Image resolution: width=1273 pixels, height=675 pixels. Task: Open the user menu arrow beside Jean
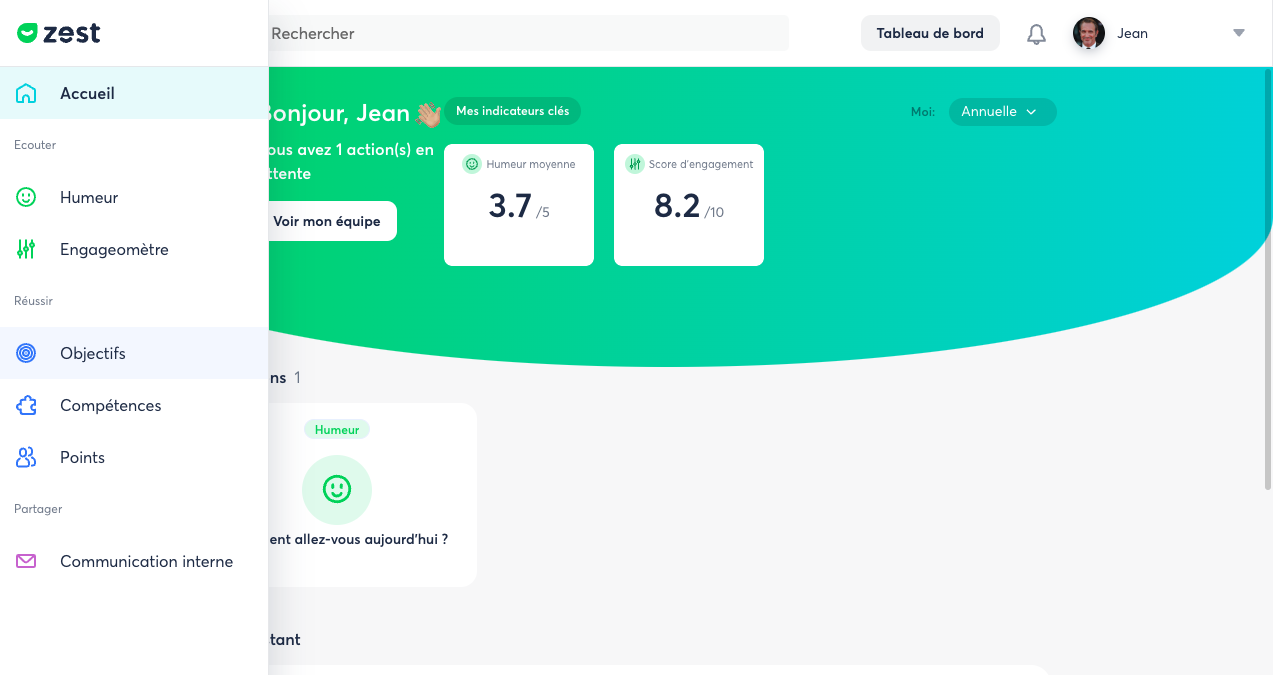(1238, 33)
